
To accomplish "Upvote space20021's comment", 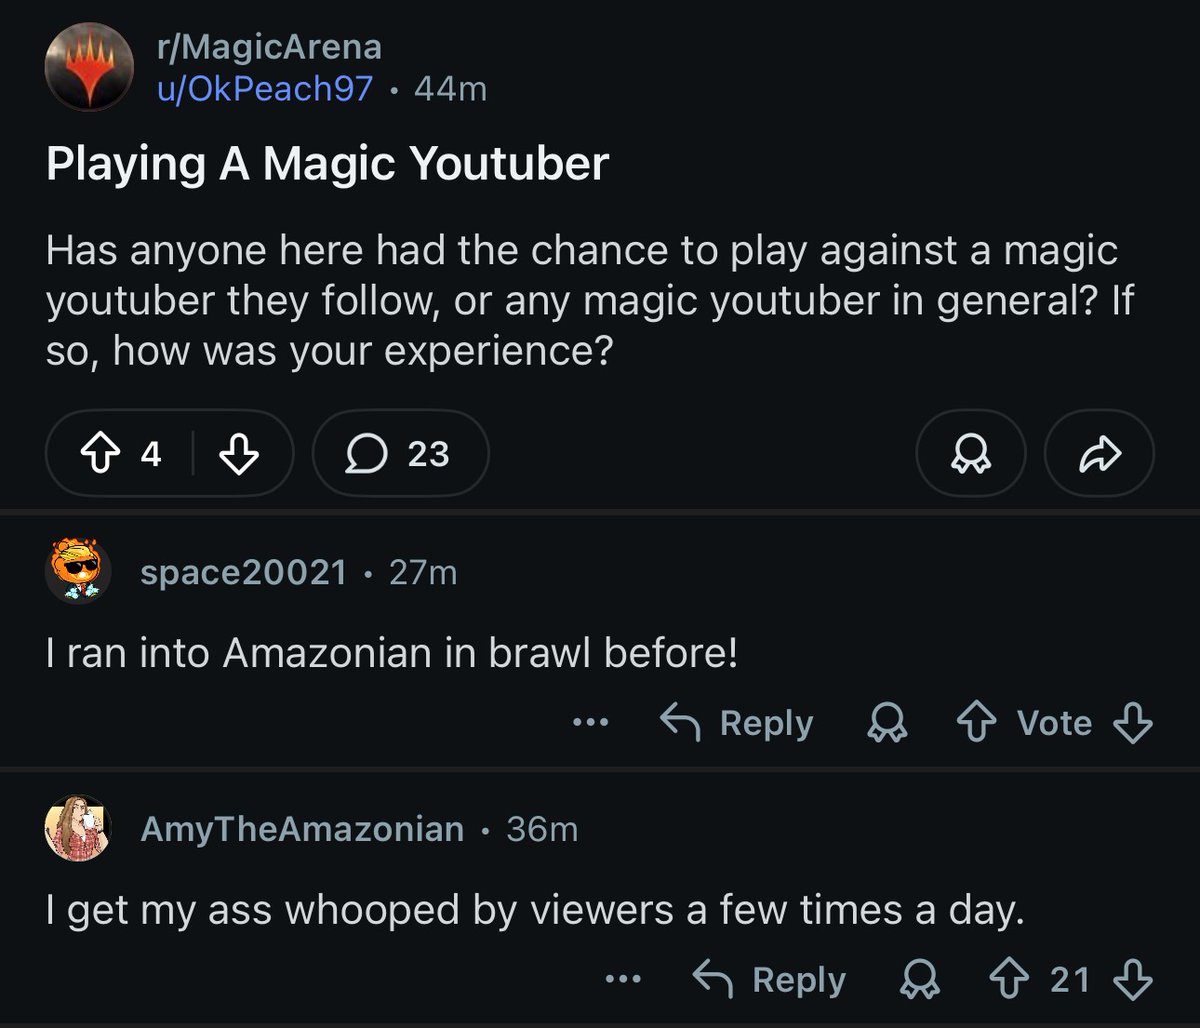I will [976, 722].
